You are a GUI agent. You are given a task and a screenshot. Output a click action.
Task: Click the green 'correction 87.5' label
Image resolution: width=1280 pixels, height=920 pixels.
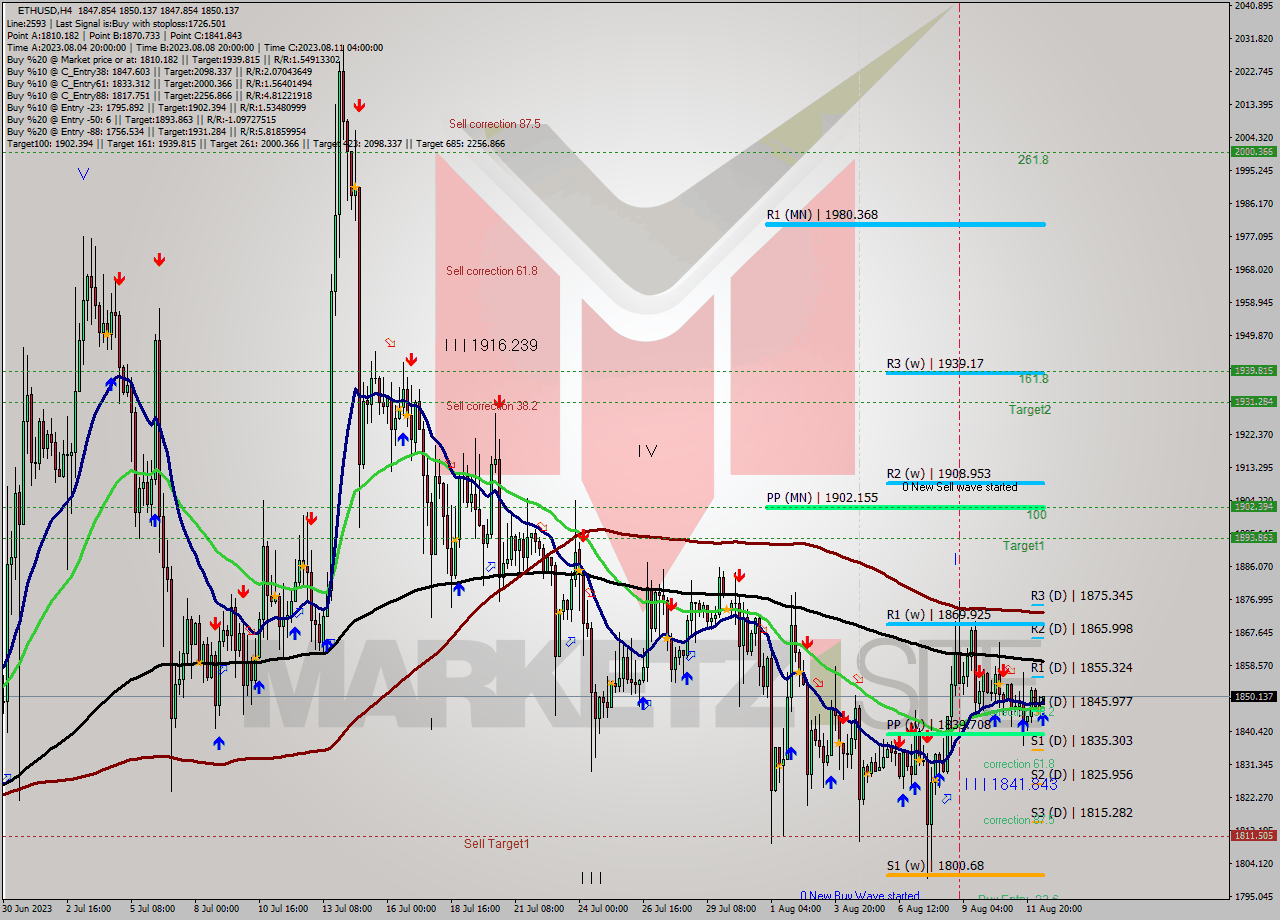click(1018, 820)
